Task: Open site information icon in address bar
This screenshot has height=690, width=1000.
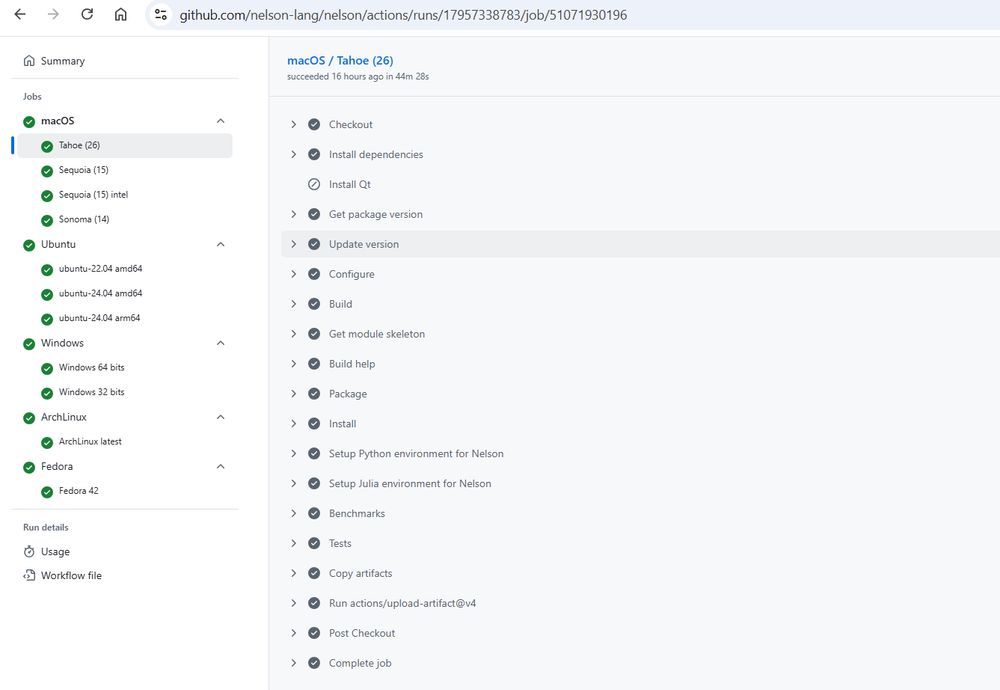Action: 161,14
